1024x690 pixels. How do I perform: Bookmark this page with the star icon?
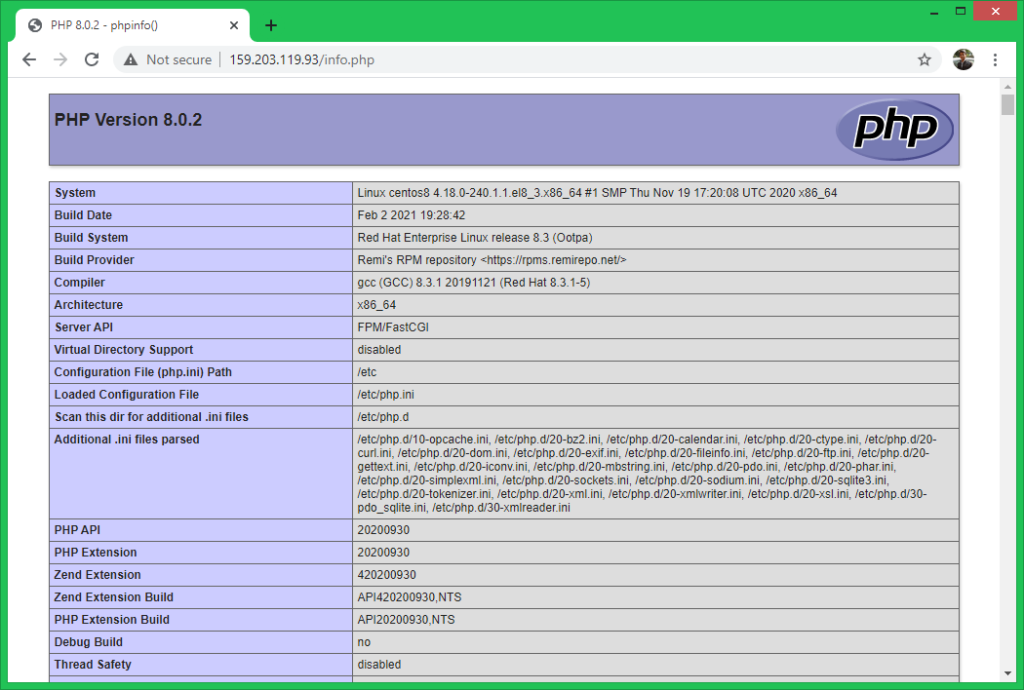click(x=924, y=60)
